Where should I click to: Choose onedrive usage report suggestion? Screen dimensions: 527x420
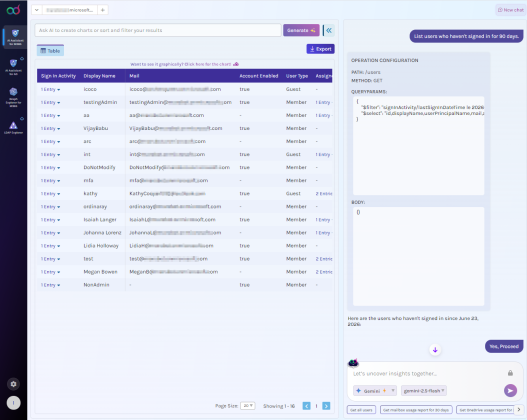click(486, 410)
